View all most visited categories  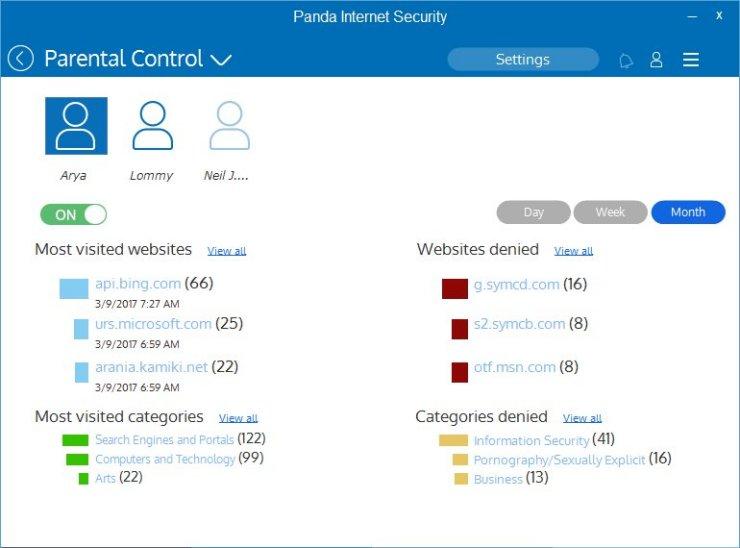tap(238, 418)
